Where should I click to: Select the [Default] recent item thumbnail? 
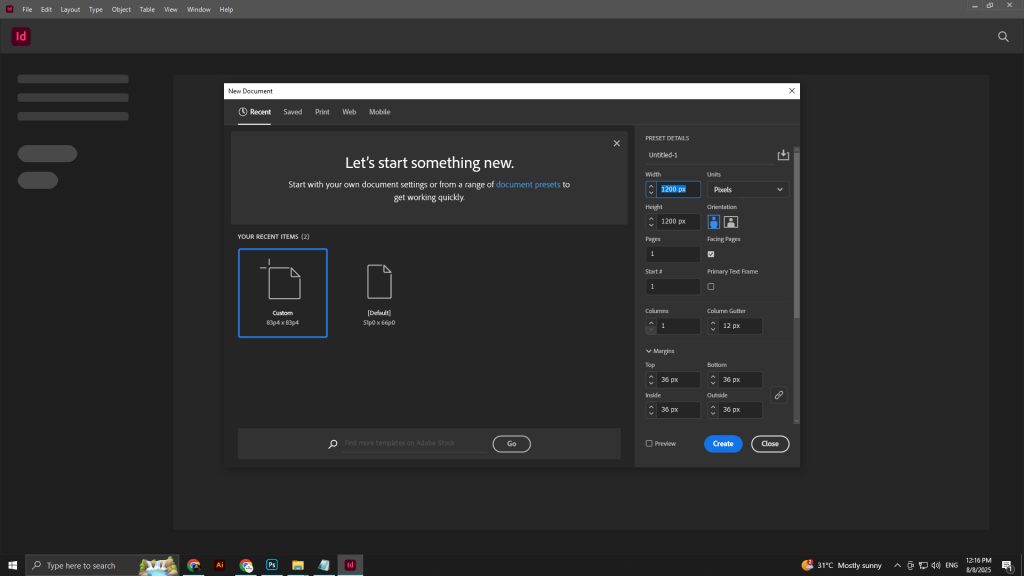click(x=379, y=293)
